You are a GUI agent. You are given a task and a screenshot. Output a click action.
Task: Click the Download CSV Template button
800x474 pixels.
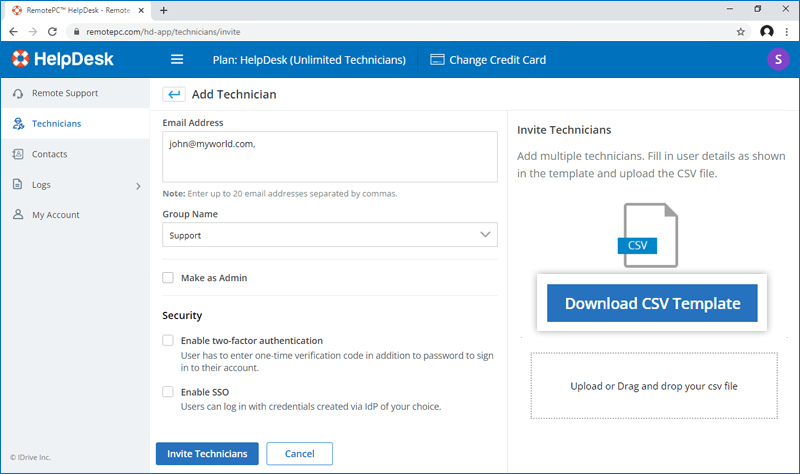[x=652, y=303]
